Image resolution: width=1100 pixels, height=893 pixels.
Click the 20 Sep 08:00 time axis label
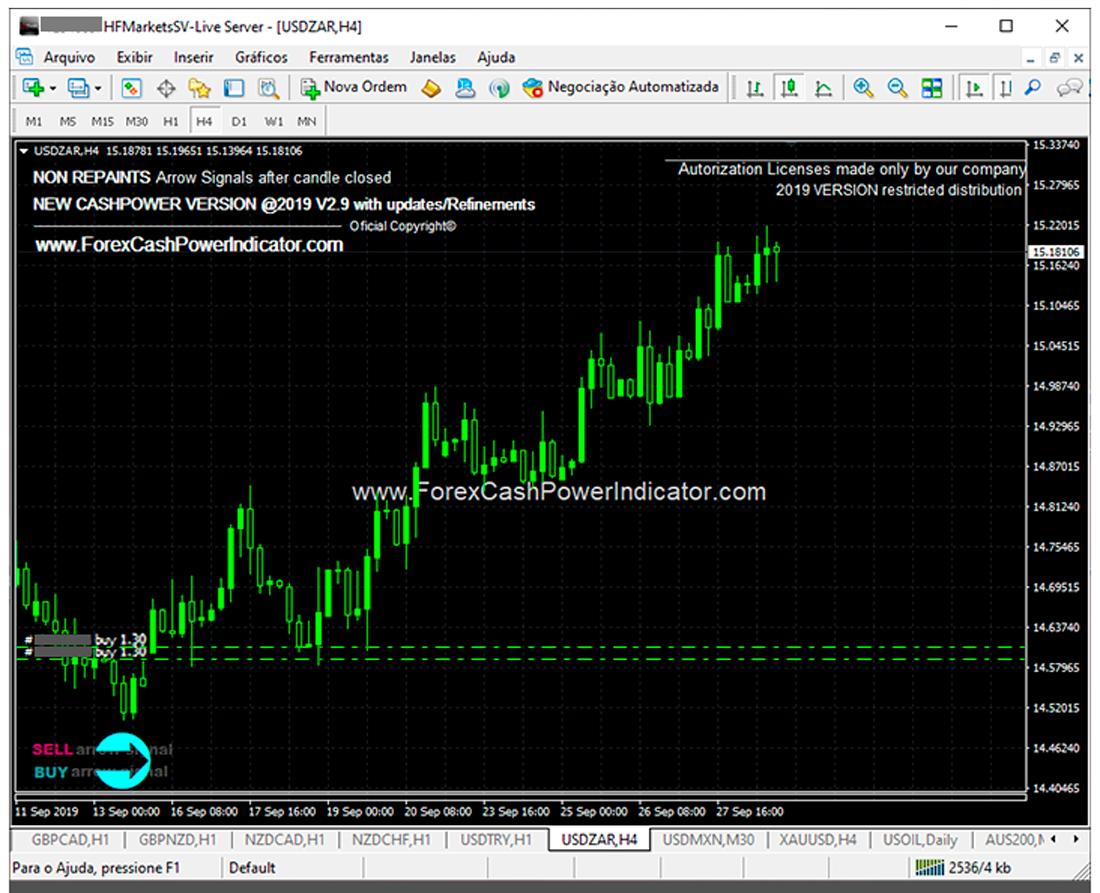[438, 812]
